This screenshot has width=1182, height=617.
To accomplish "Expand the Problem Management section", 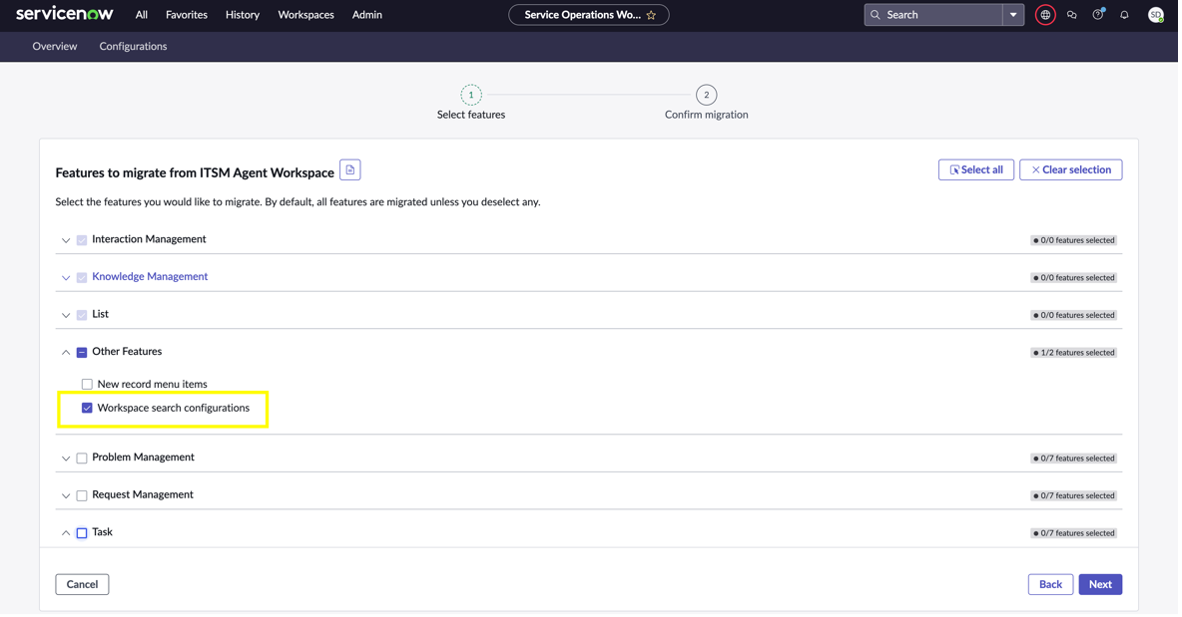I will click(66, 459).
